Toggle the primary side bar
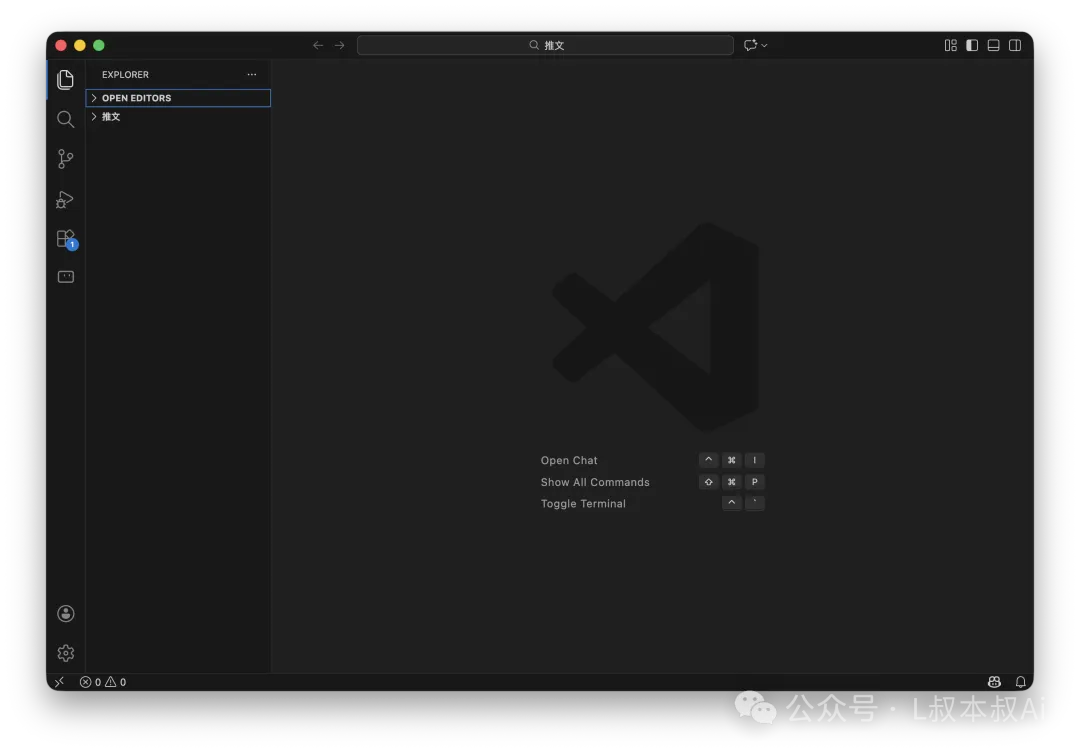 (972, 45)
